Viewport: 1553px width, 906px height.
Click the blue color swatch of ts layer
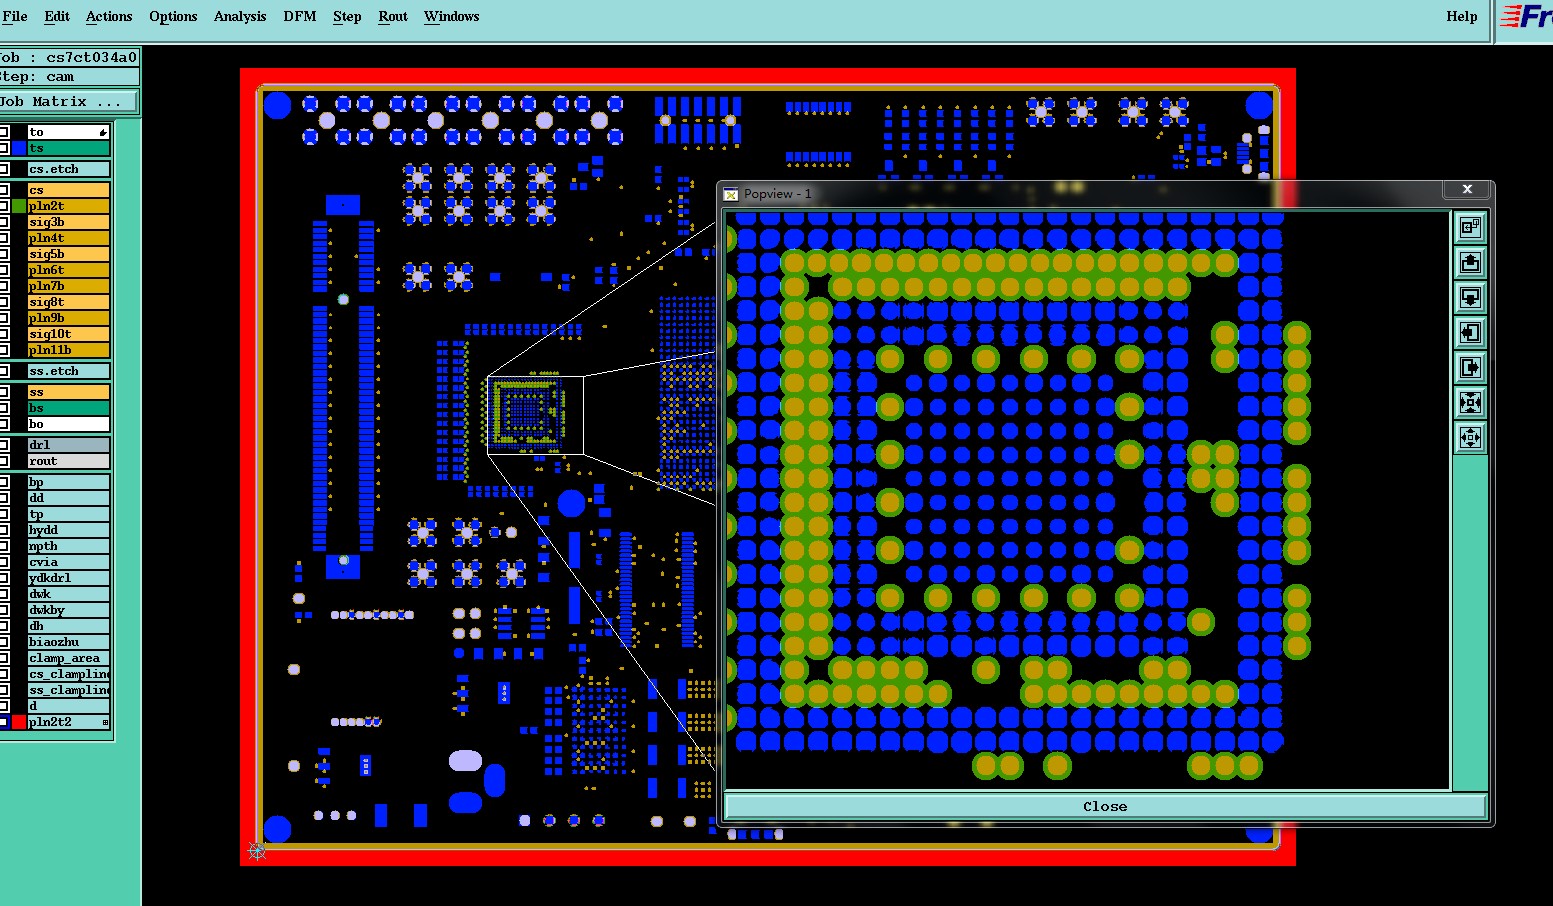(x=19, y=148)
